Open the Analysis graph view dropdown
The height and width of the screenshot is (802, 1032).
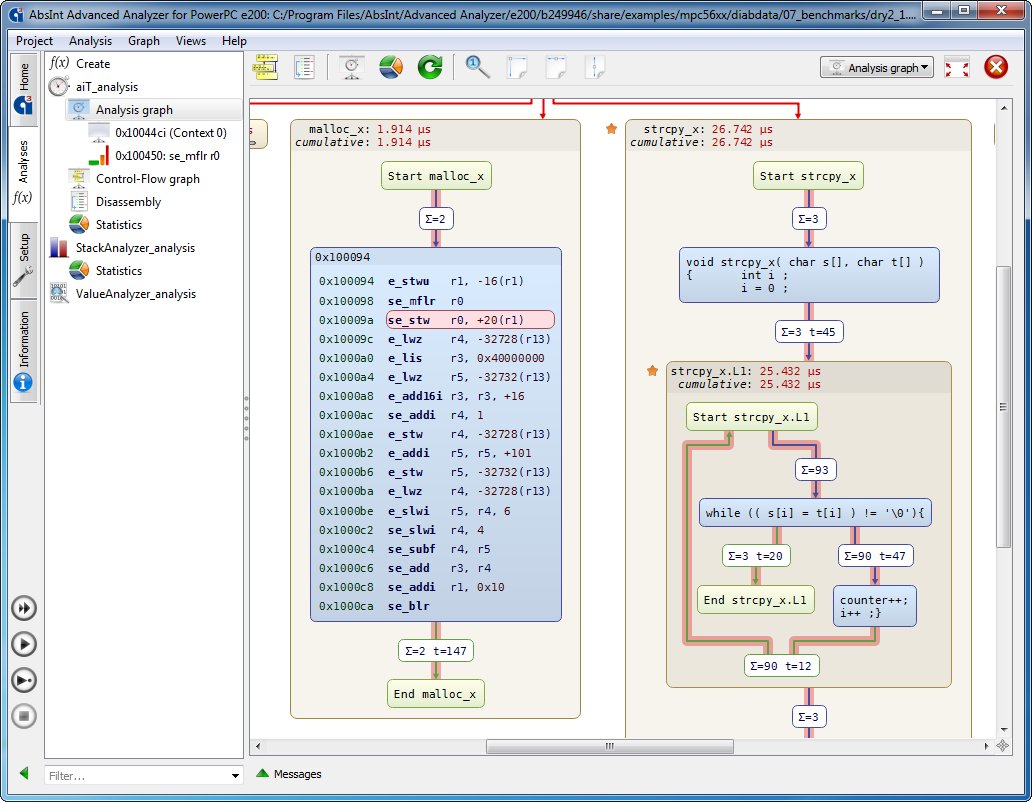[877, 67]
